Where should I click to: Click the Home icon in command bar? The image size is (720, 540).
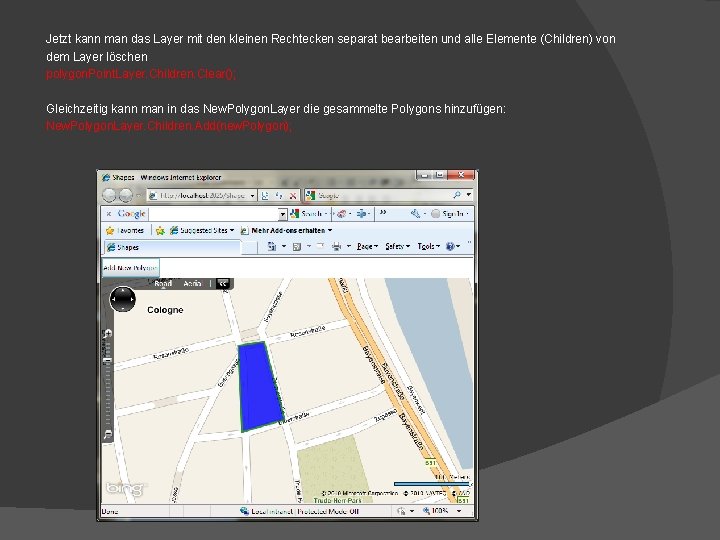coord(272,247)
